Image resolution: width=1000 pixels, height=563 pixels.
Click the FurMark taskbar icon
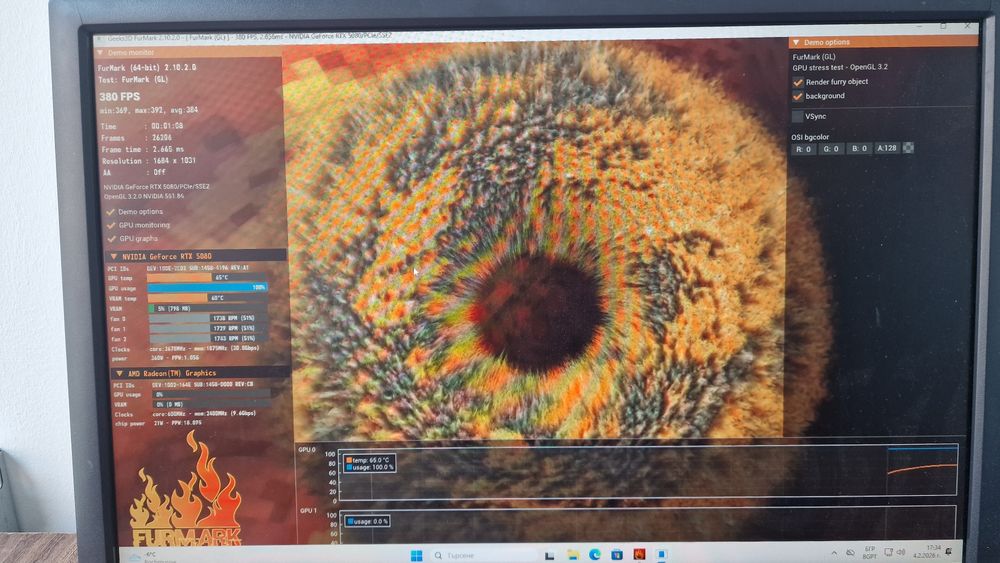point(639,554)
